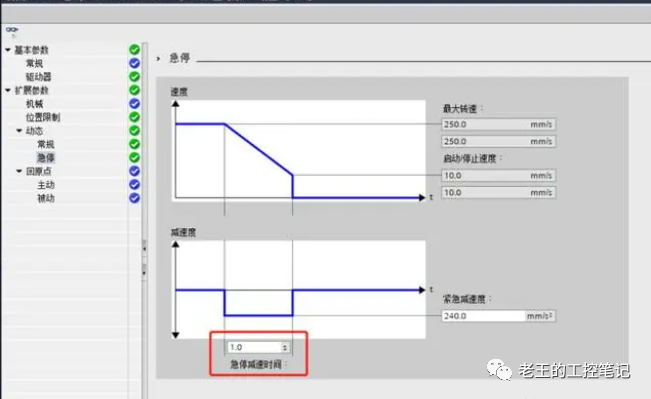
Task: Collapse the 动态 tree node
Action: 19,131
